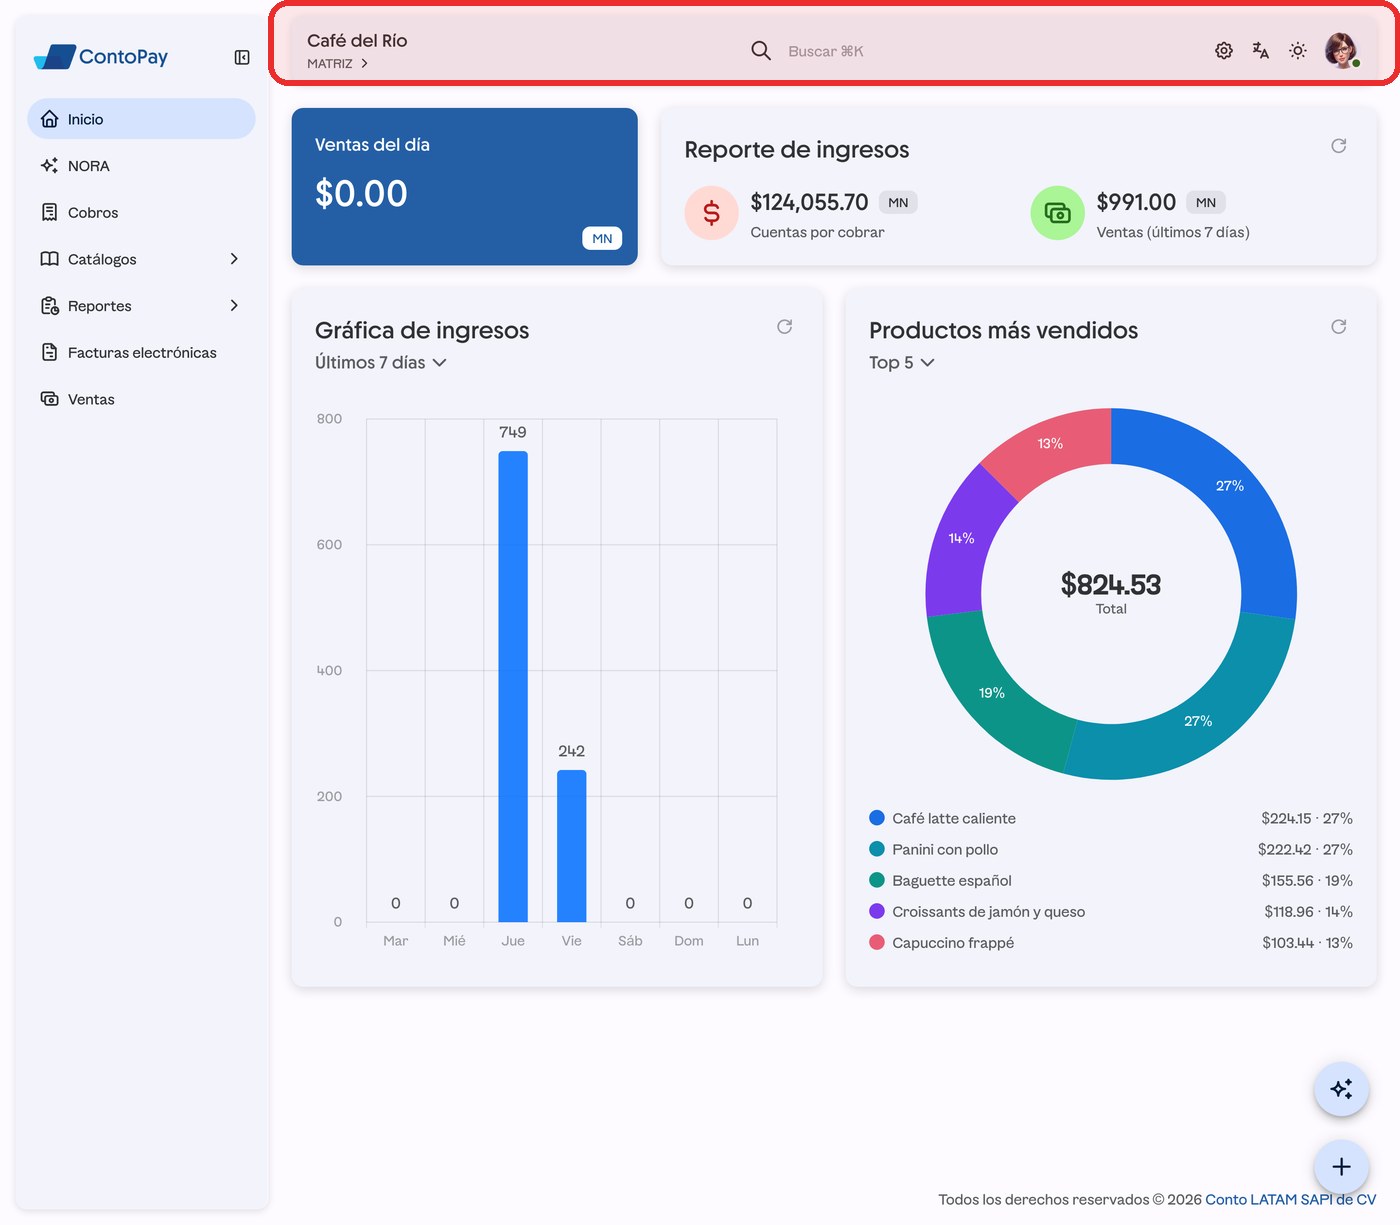This screenshot has width=1400, height=1225.
Task: Toggle light/dark theme sun icon
Action: click(x=1298, y=50)
